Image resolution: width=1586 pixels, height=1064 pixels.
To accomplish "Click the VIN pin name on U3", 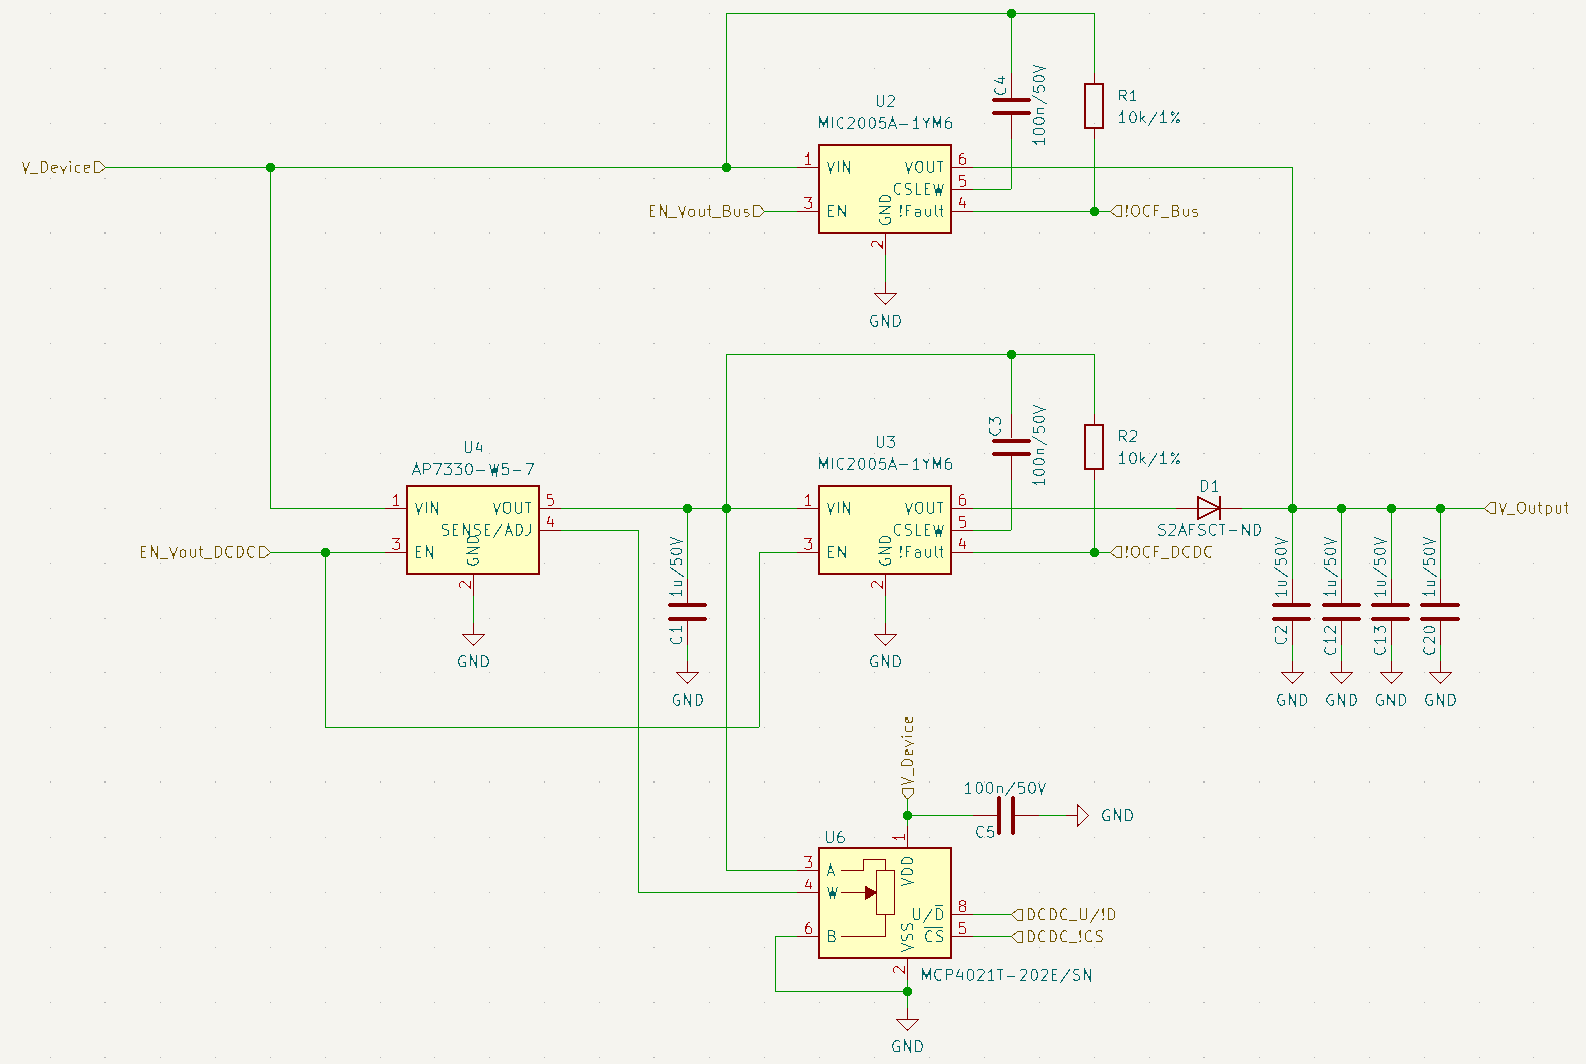I will (x=838, y=508).
